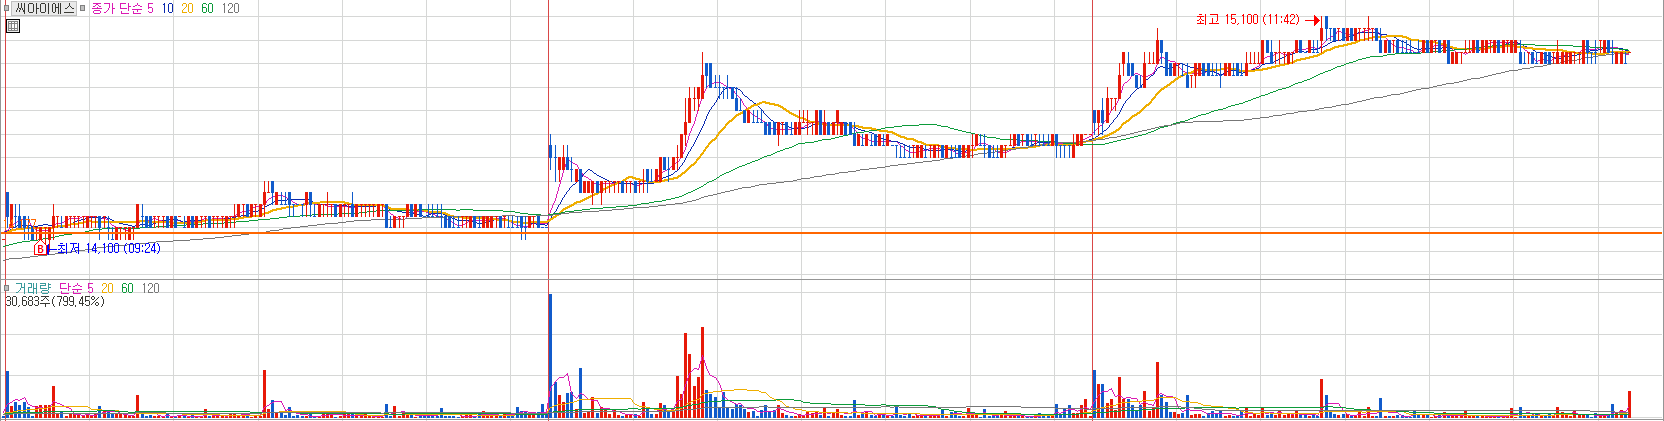Click the red B buy marker icon

(x=40, y=248)
